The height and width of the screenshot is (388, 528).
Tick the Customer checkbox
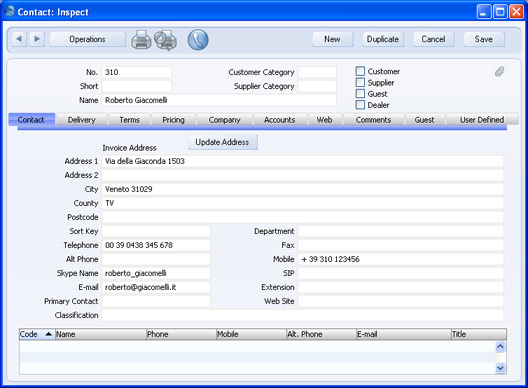(360, 71)
